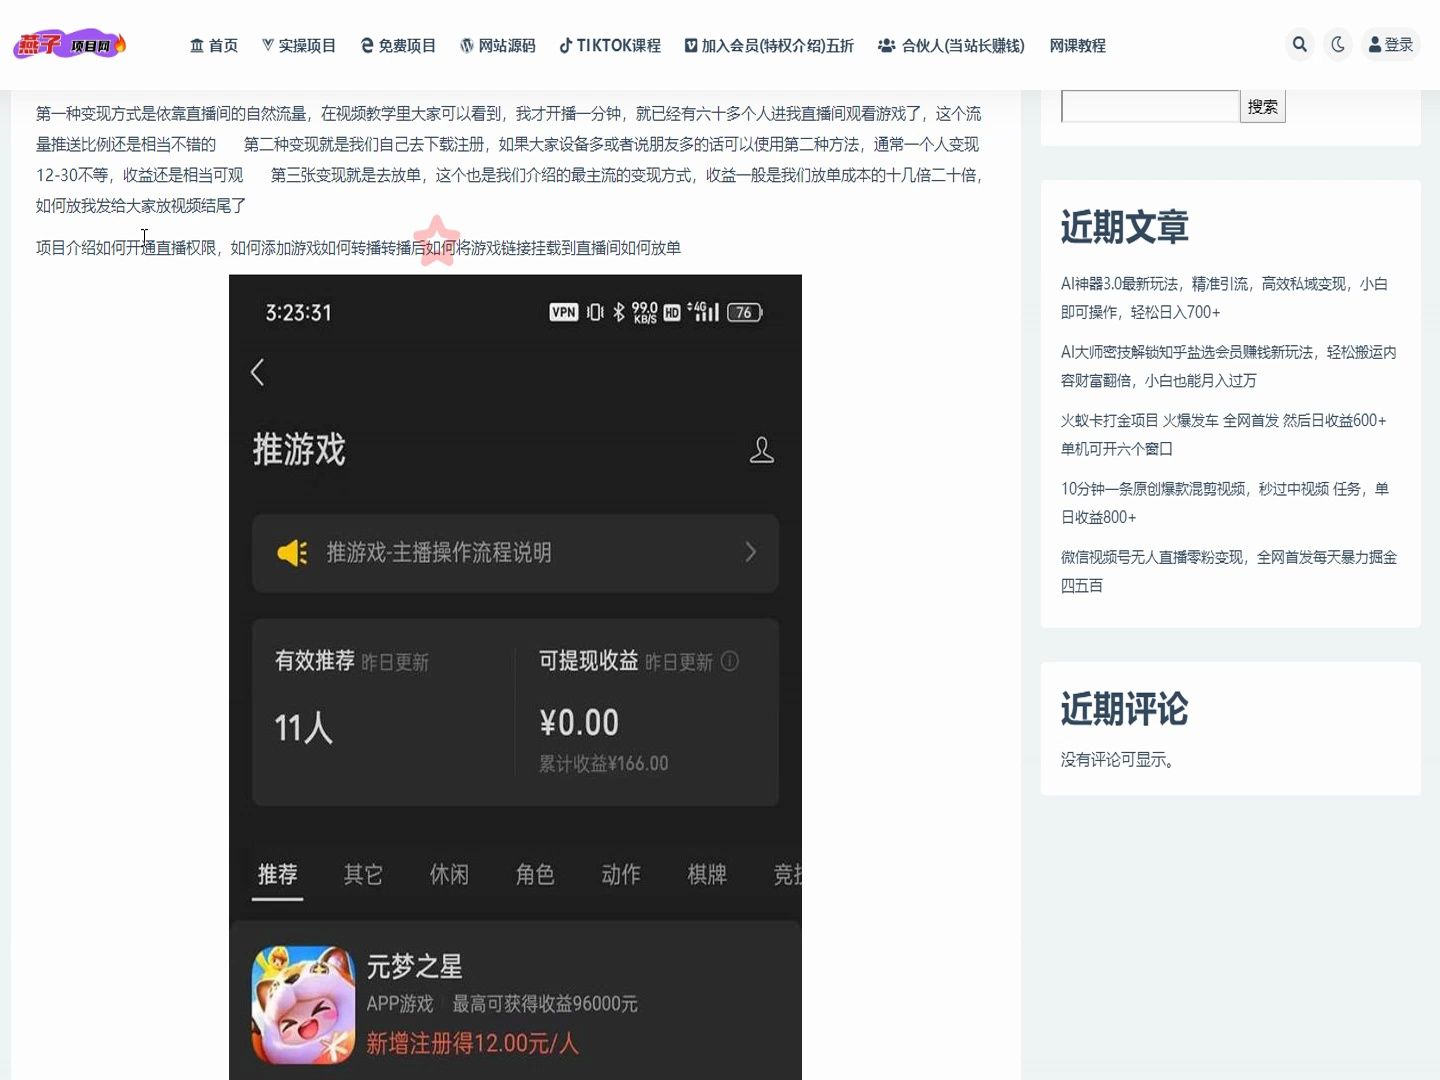Open article 火蚁卡打金项目
Viewport: 1440px width, 1080px height.
[1223, 434]
